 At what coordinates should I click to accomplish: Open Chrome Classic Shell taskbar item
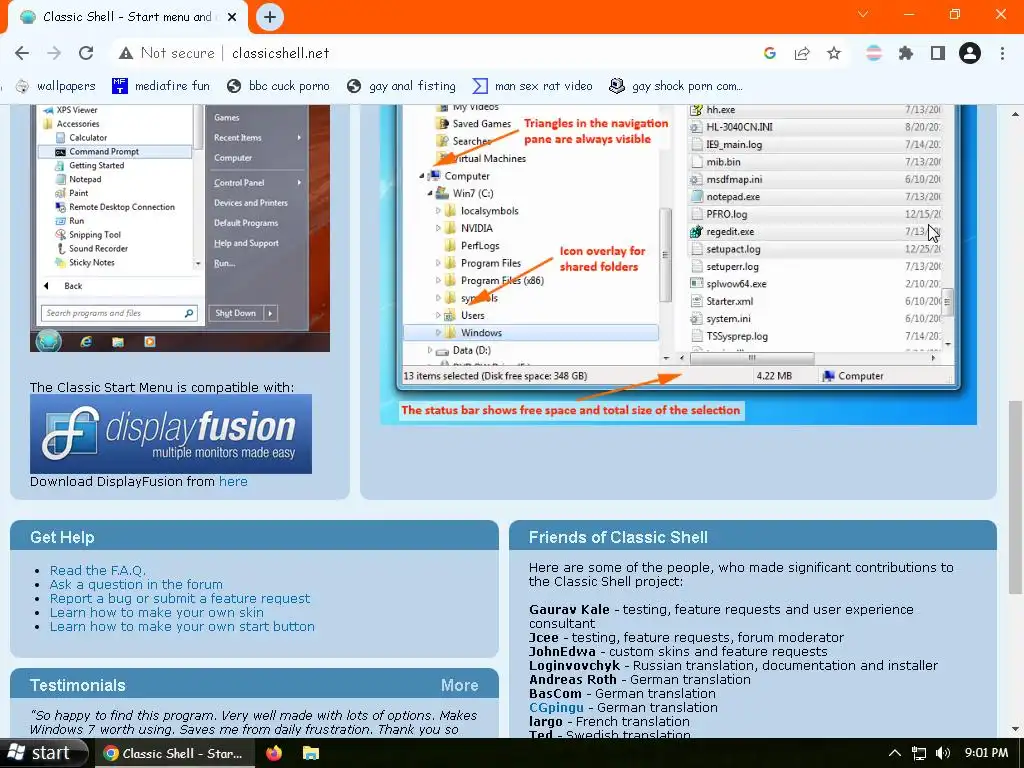pyautogui.click(x=173, y=754)
